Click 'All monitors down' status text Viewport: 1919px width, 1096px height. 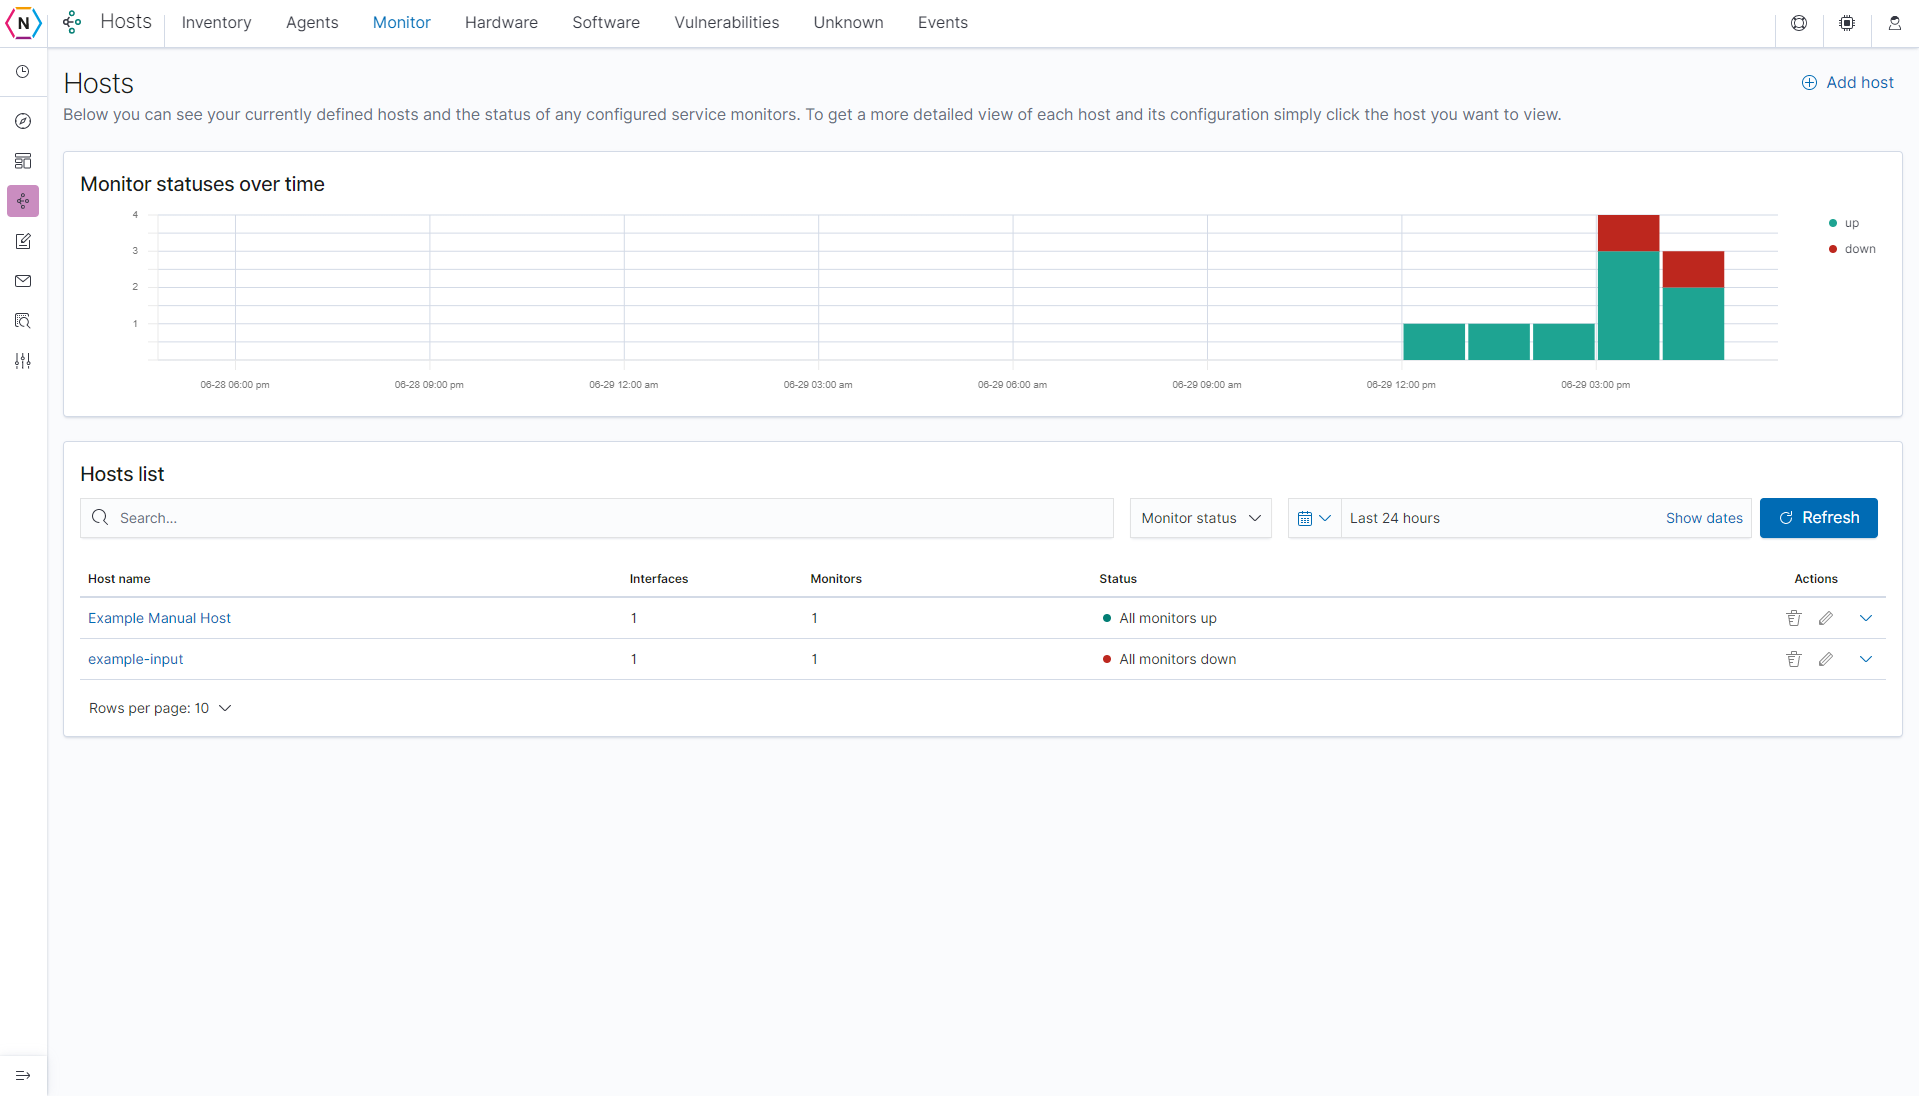1177,659
